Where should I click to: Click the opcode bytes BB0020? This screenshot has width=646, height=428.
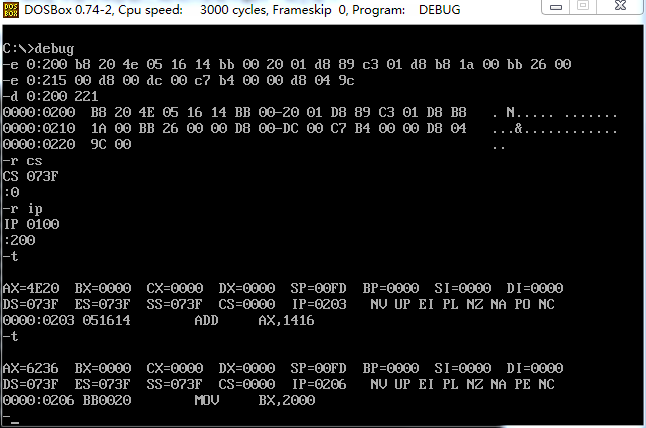[107, 400]
